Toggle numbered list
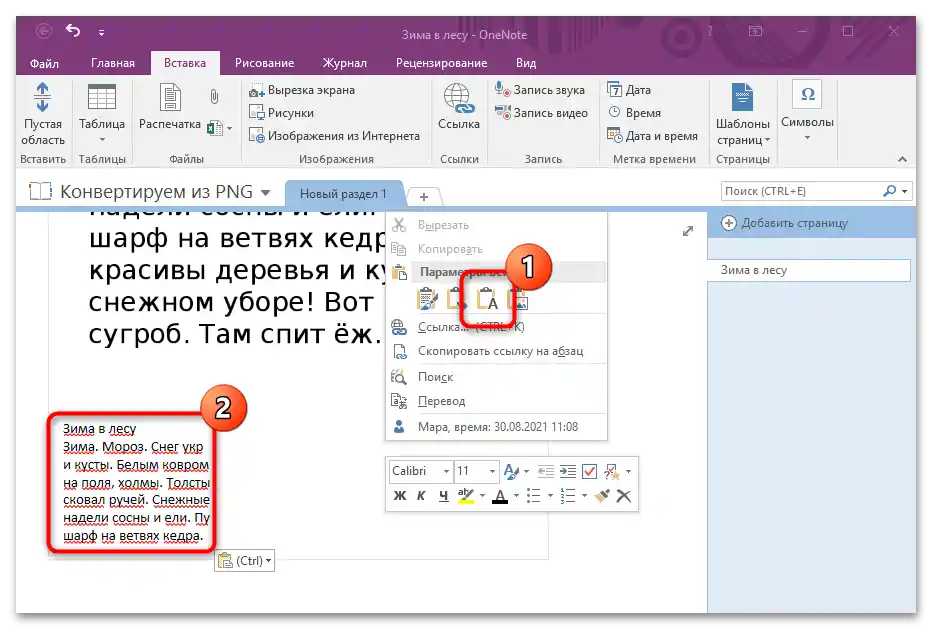This screenshot has height=629, width=932. (x=568, y=496)
